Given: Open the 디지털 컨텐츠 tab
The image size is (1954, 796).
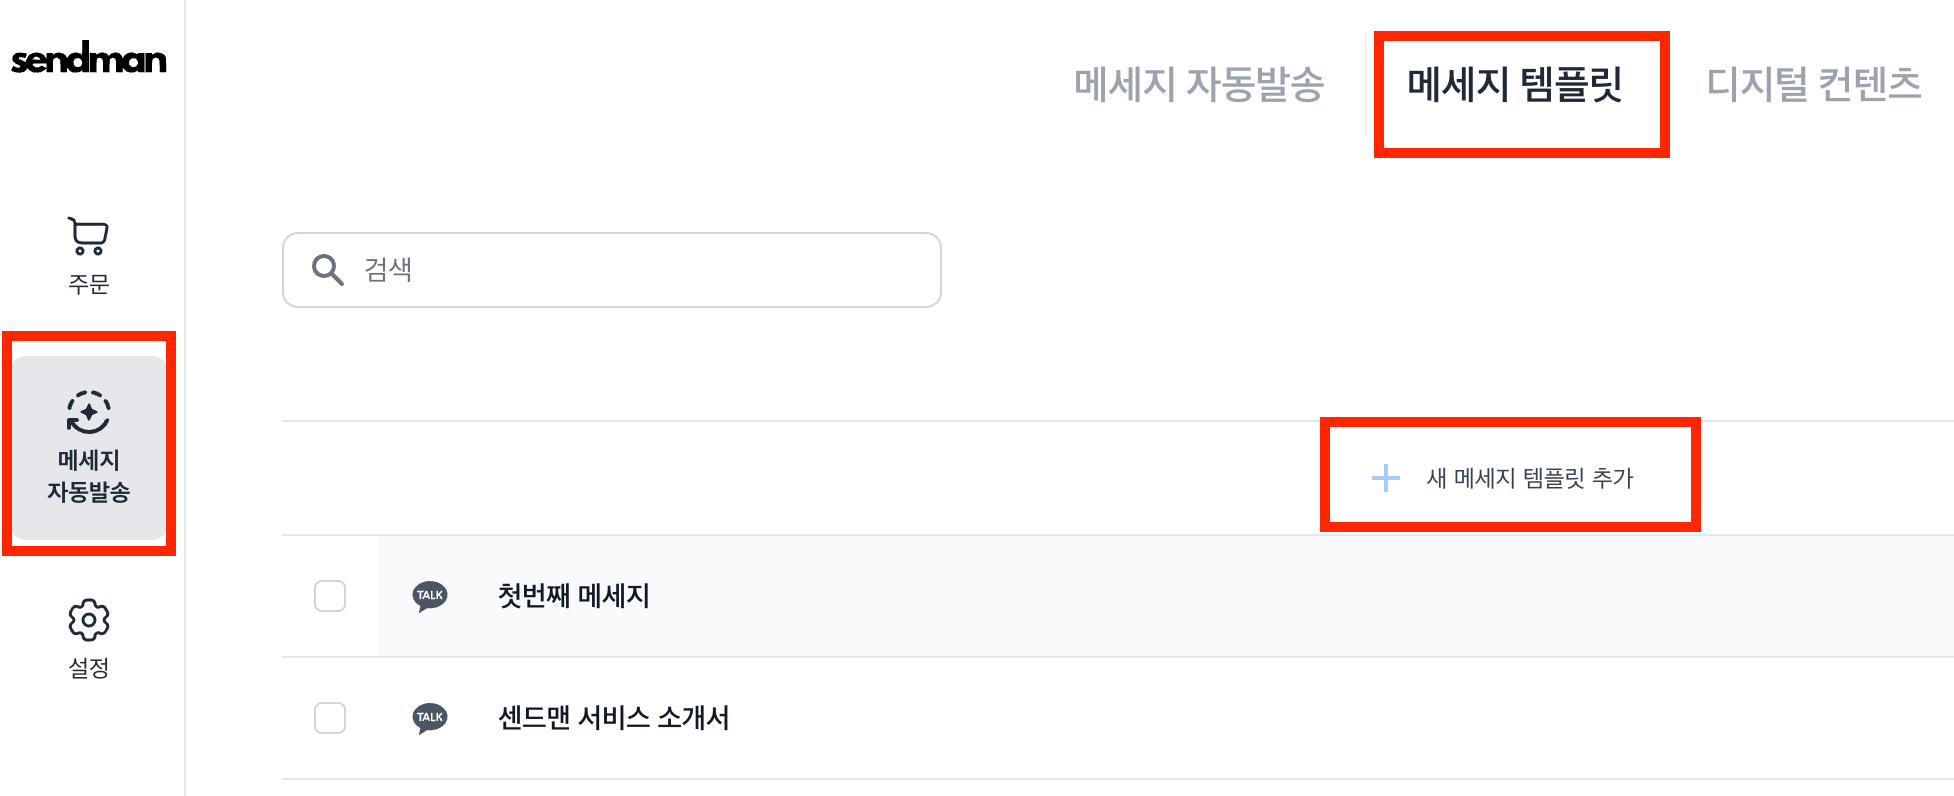Looking at the screenshot, I should [1813, 84].
